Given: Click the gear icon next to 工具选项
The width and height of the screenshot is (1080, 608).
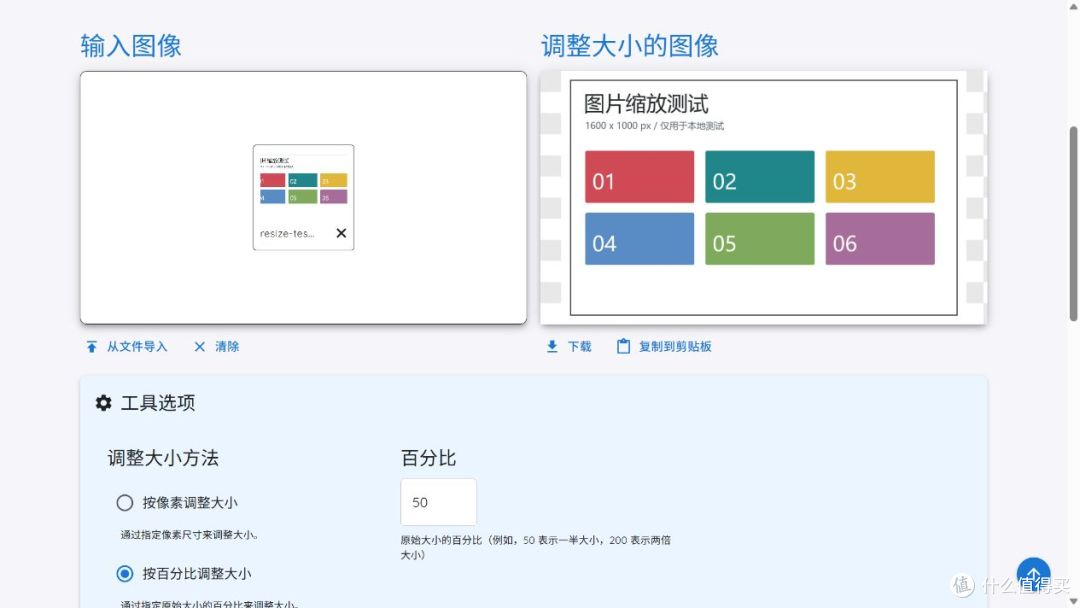Looking at the screenshot, I should [103, 403].
